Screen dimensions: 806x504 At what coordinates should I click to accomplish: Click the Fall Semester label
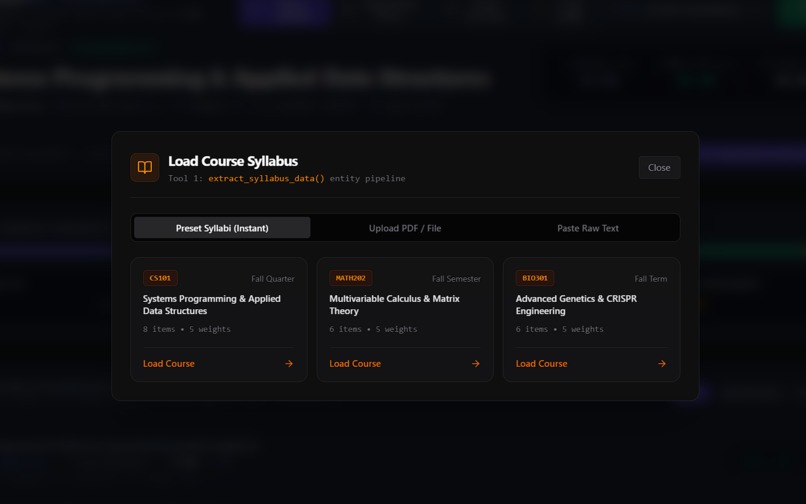pyautogui.click(x=456, y=279)
